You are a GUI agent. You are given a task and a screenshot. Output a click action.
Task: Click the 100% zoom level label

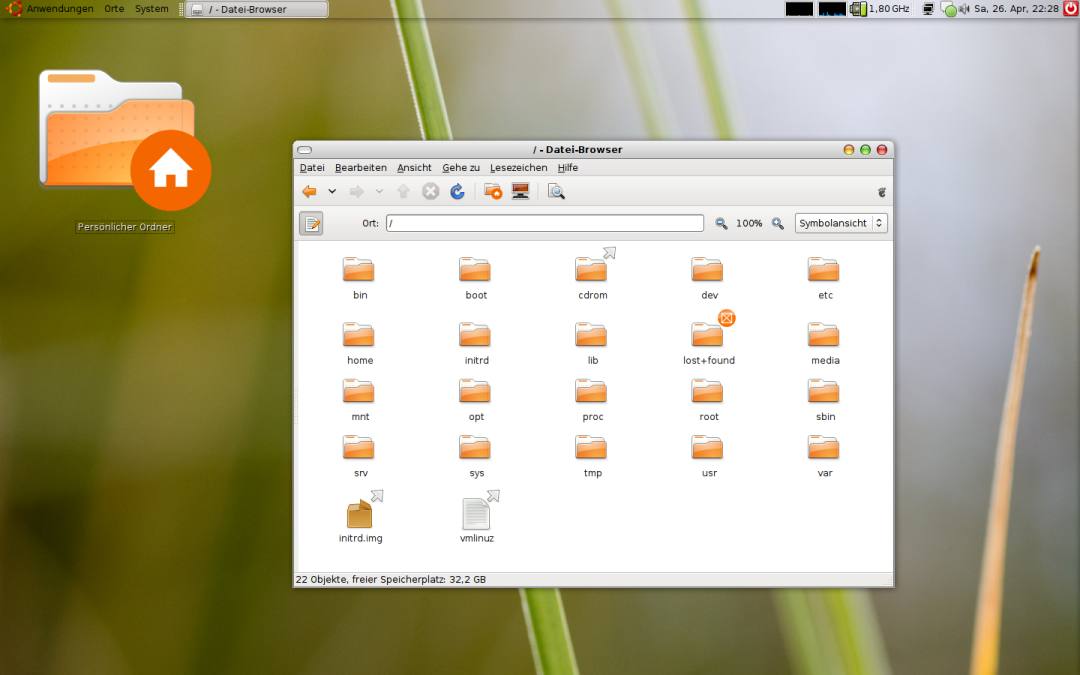(x=749, y=223)
